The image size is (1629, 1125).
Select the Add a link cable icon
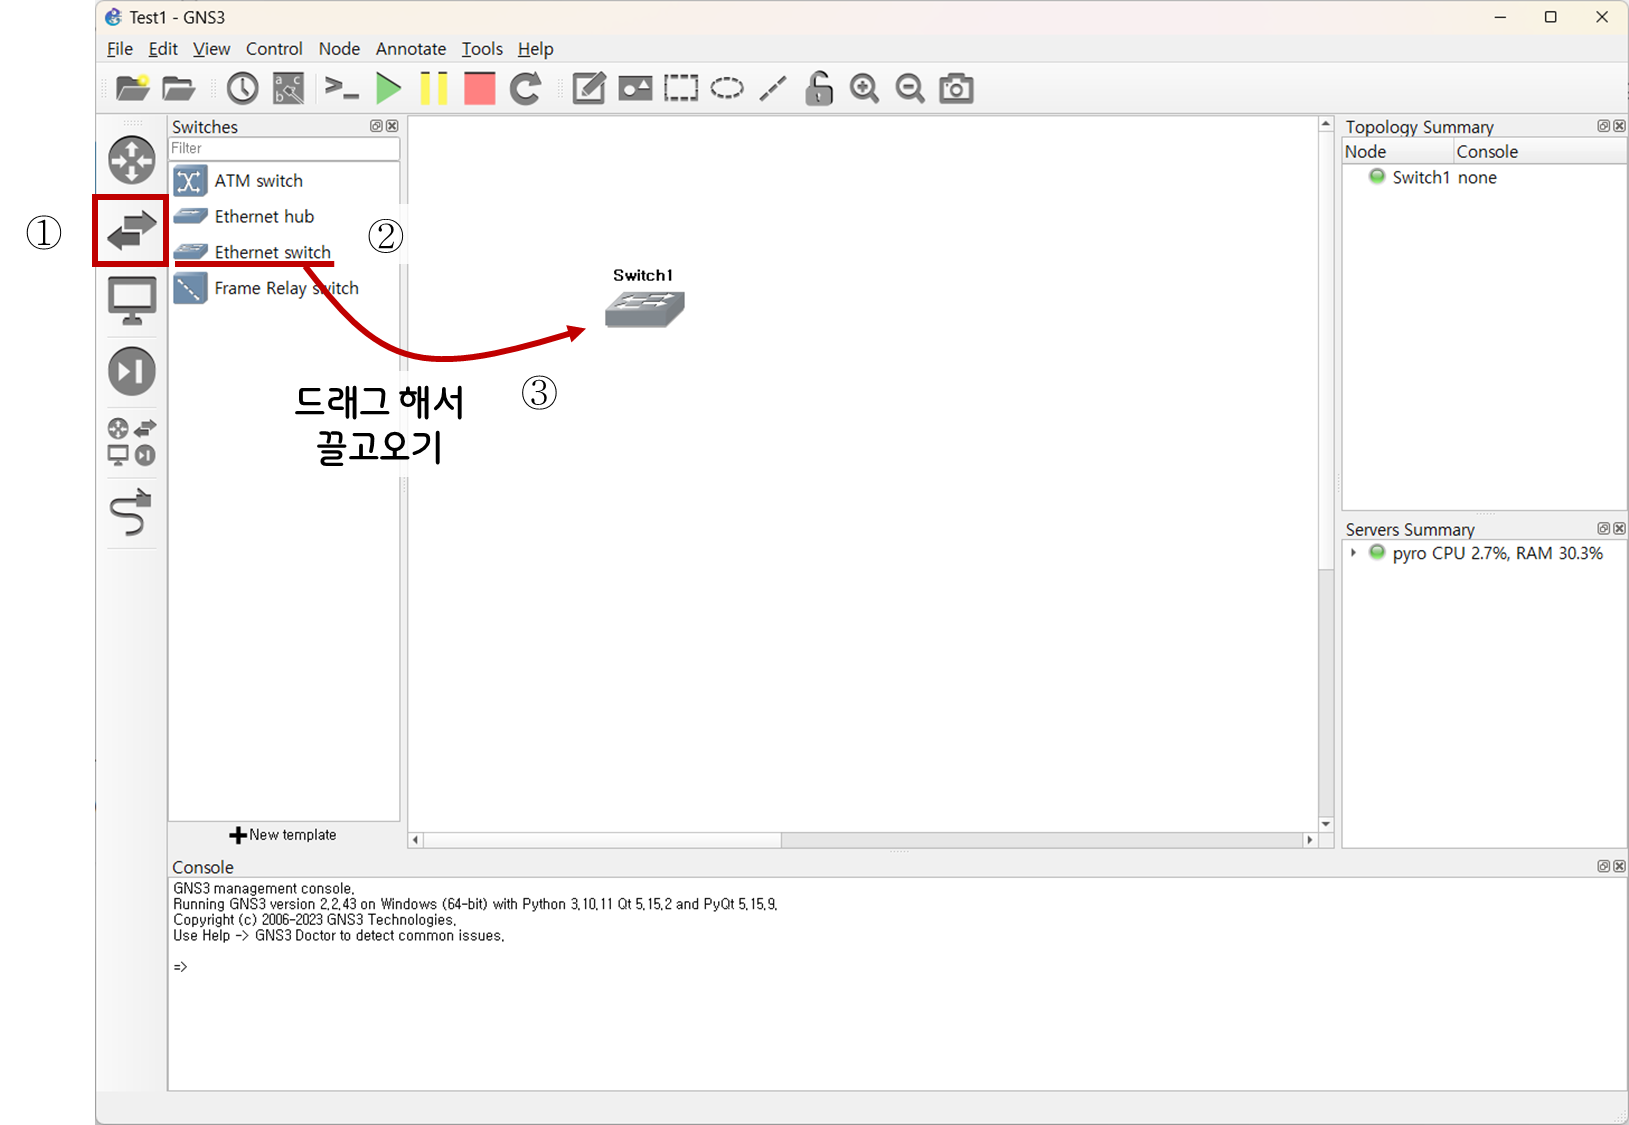pos(132,512)
